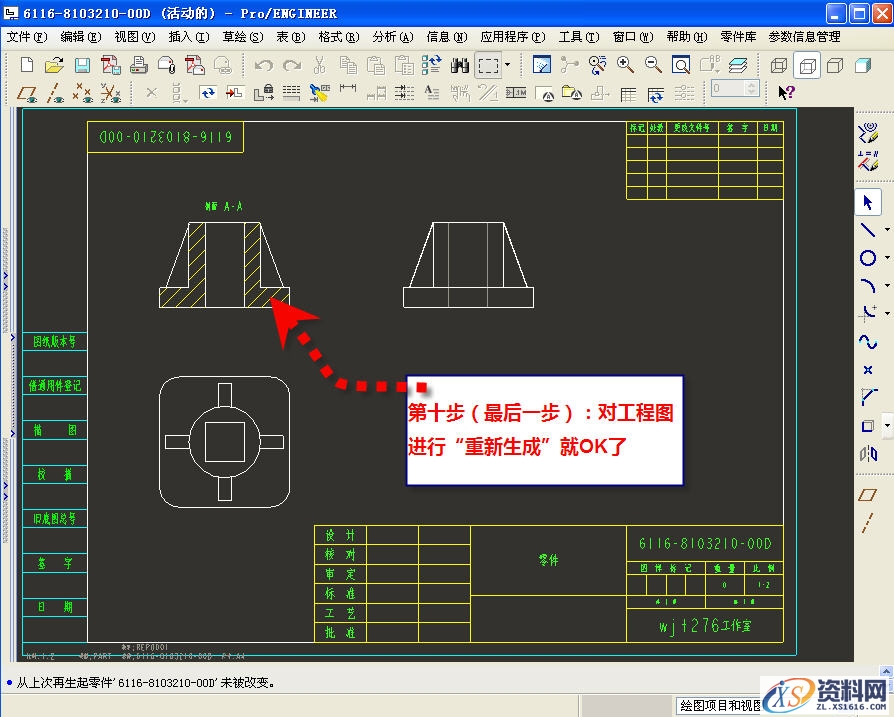
Task: Click the 零件库 parts library menu
Action: [x=738, y=37]
